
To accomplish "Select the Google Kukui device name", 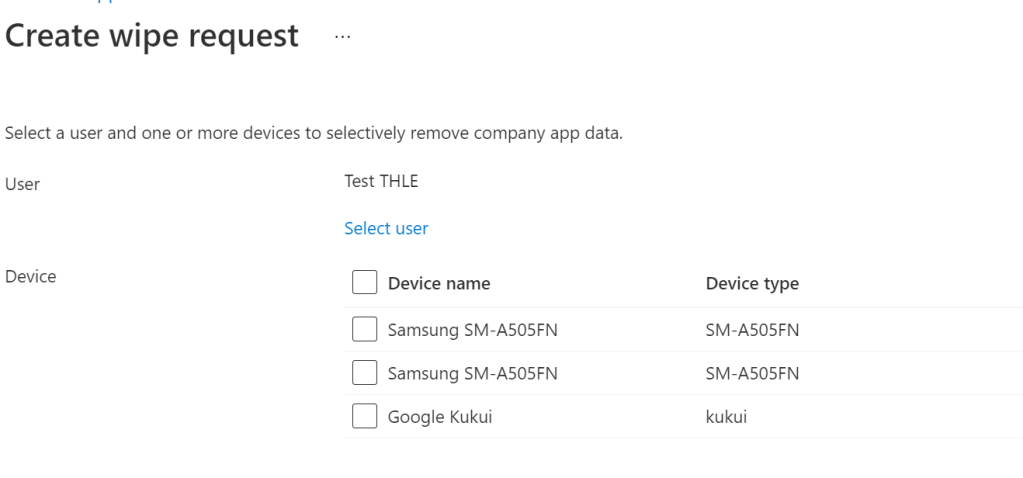I will pos(440,417).
